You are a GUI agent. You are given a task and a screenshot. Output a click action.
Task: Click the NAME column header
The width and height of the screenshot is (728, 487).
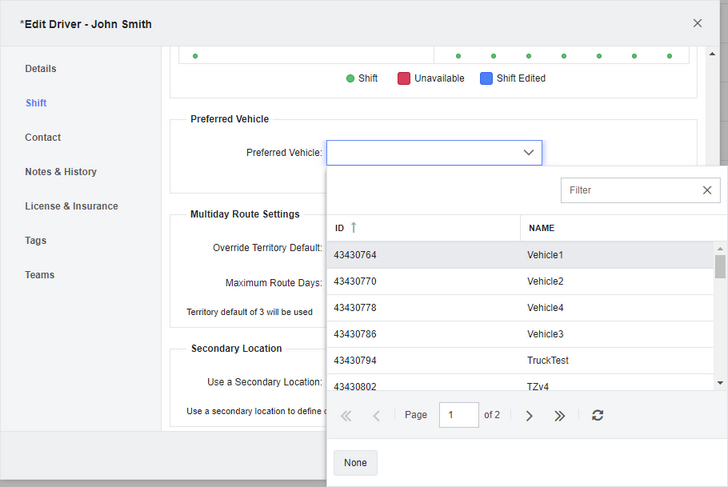542,228
